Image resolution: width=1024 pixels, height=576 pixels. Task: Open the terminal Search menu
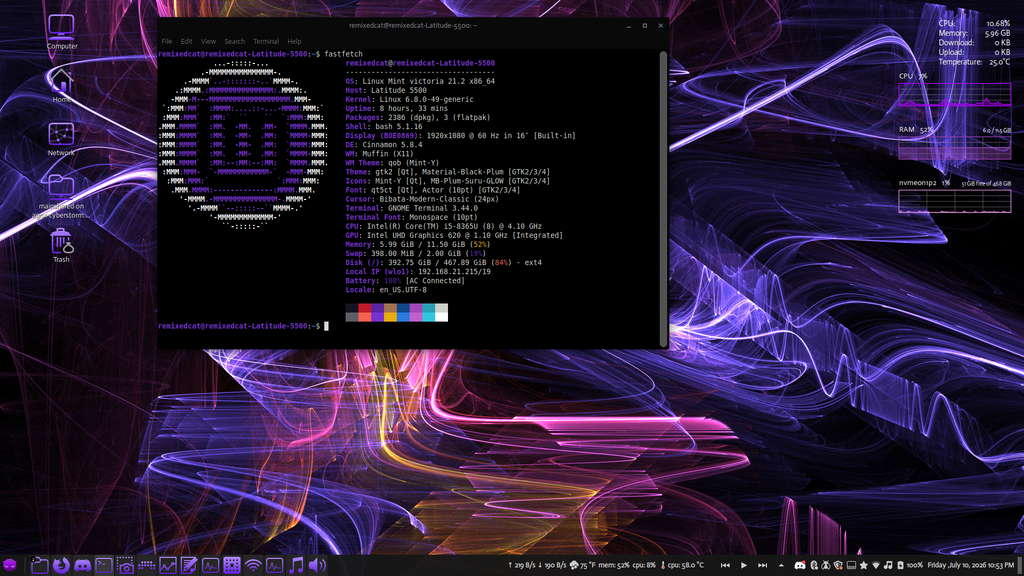(x=234, y=41)
